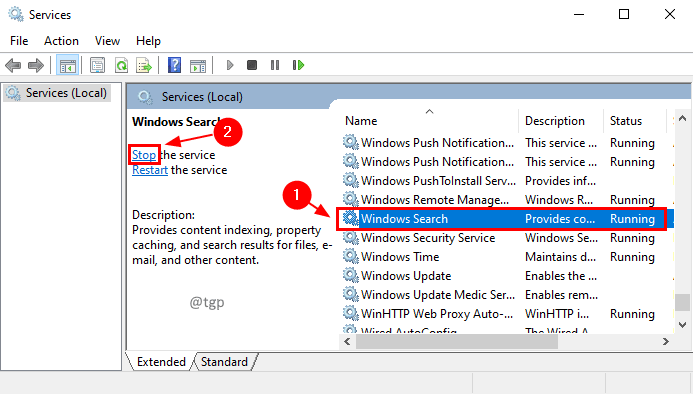Select the Windows Search service name
The width and height of the screenshot is (693, 394).
click(x=404, y=218)
